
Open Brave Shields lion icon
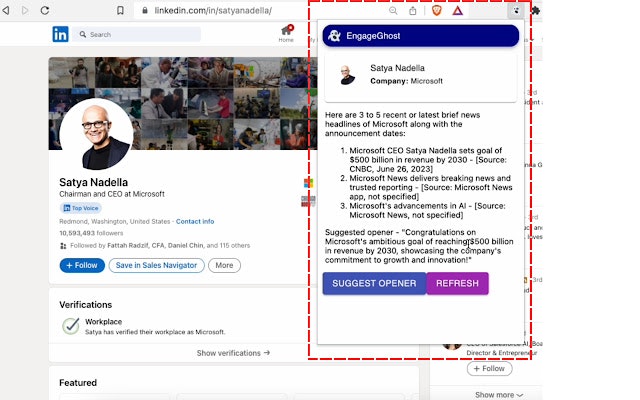coord(436,11)
